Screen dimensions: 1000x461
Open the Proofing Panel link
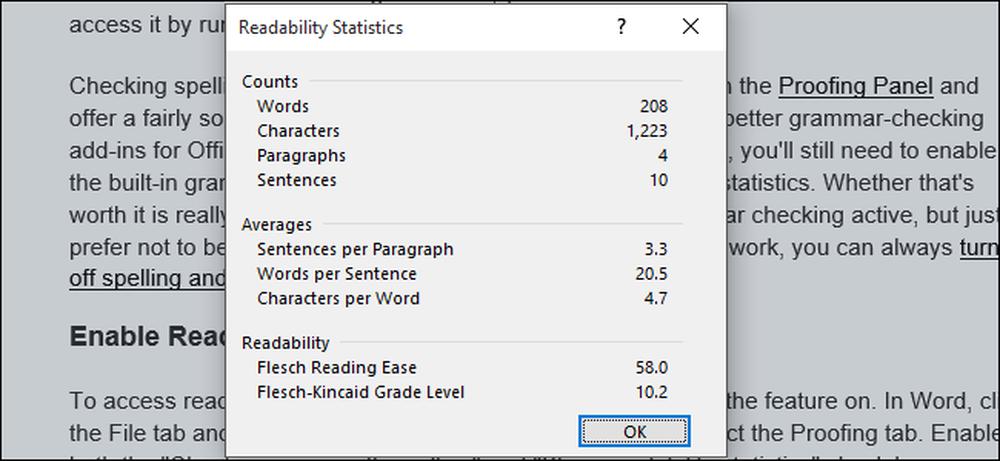tap(855, 86)
